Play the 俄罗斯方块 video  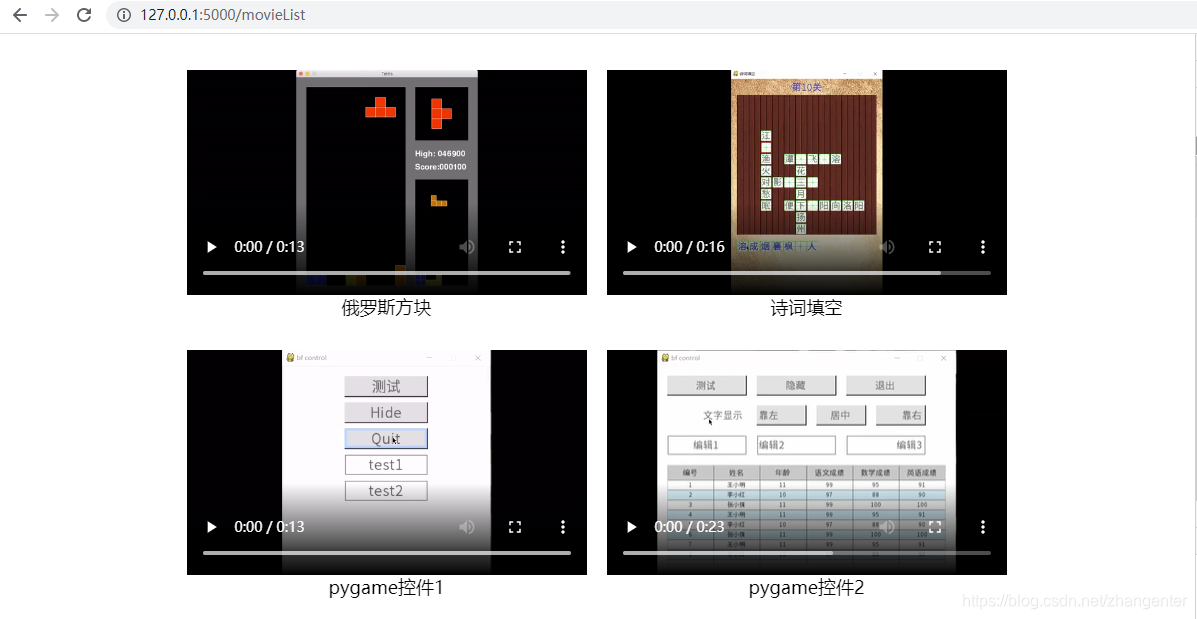211,247
